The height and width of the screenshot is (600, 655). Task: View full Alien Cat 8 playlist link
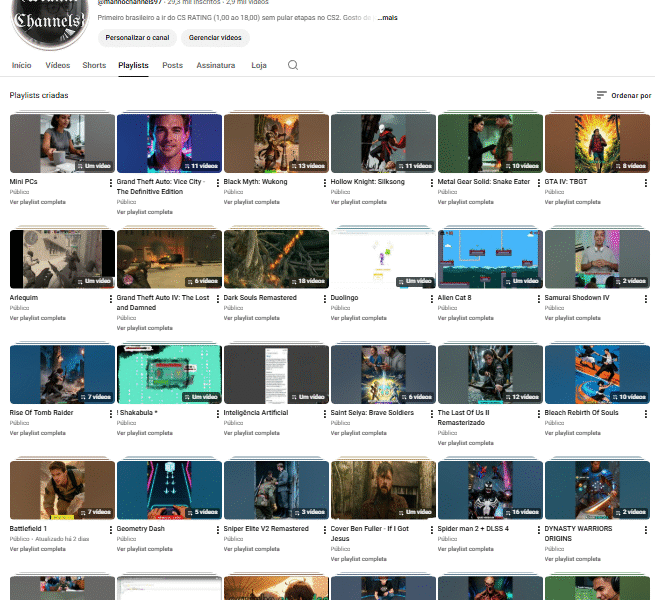point(465,318)
